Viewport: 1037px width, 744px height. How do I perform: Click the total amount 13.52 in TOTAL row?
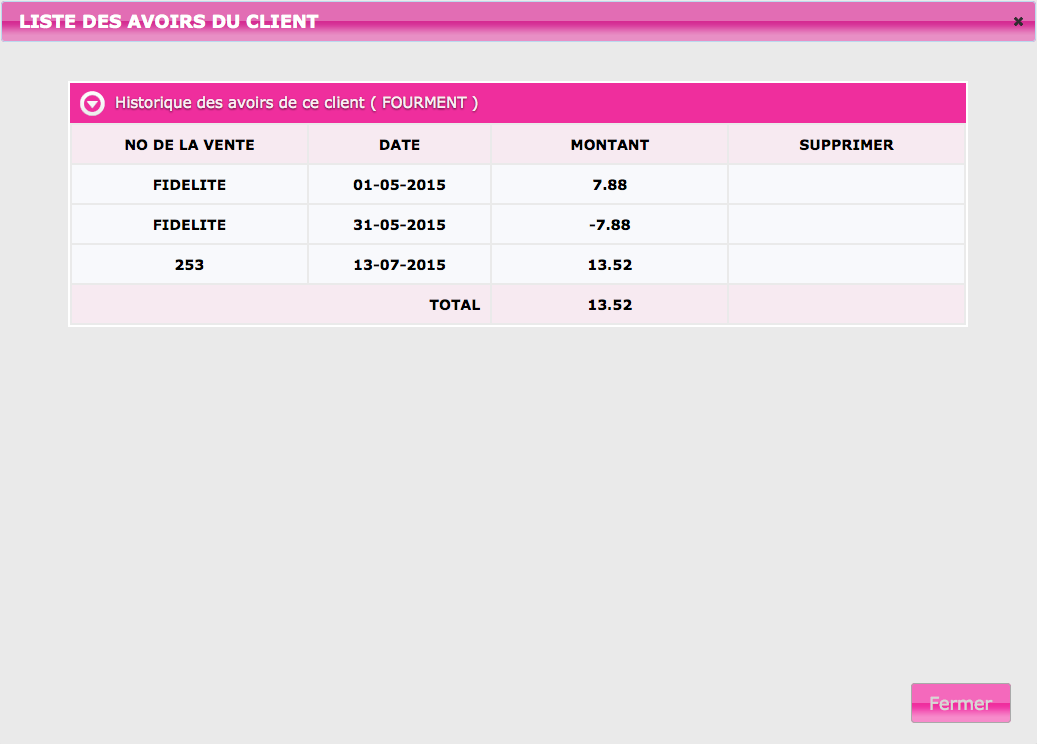(x=609, y=305)
